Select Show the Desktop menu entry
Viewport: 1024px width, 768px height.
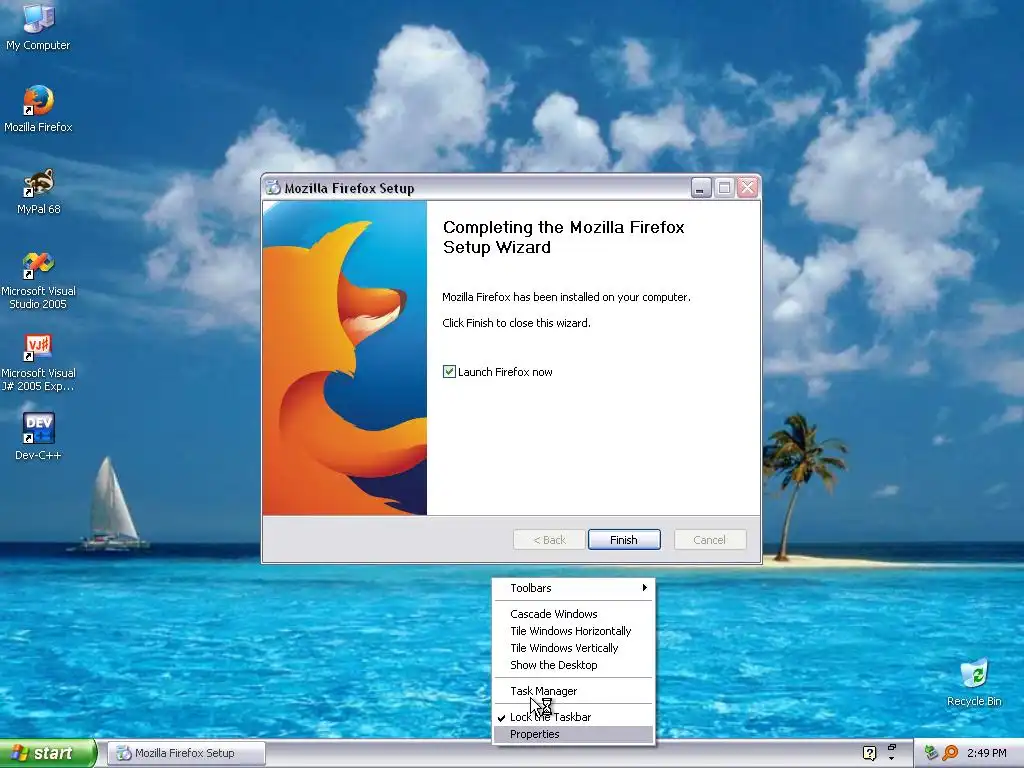(573, 665)
